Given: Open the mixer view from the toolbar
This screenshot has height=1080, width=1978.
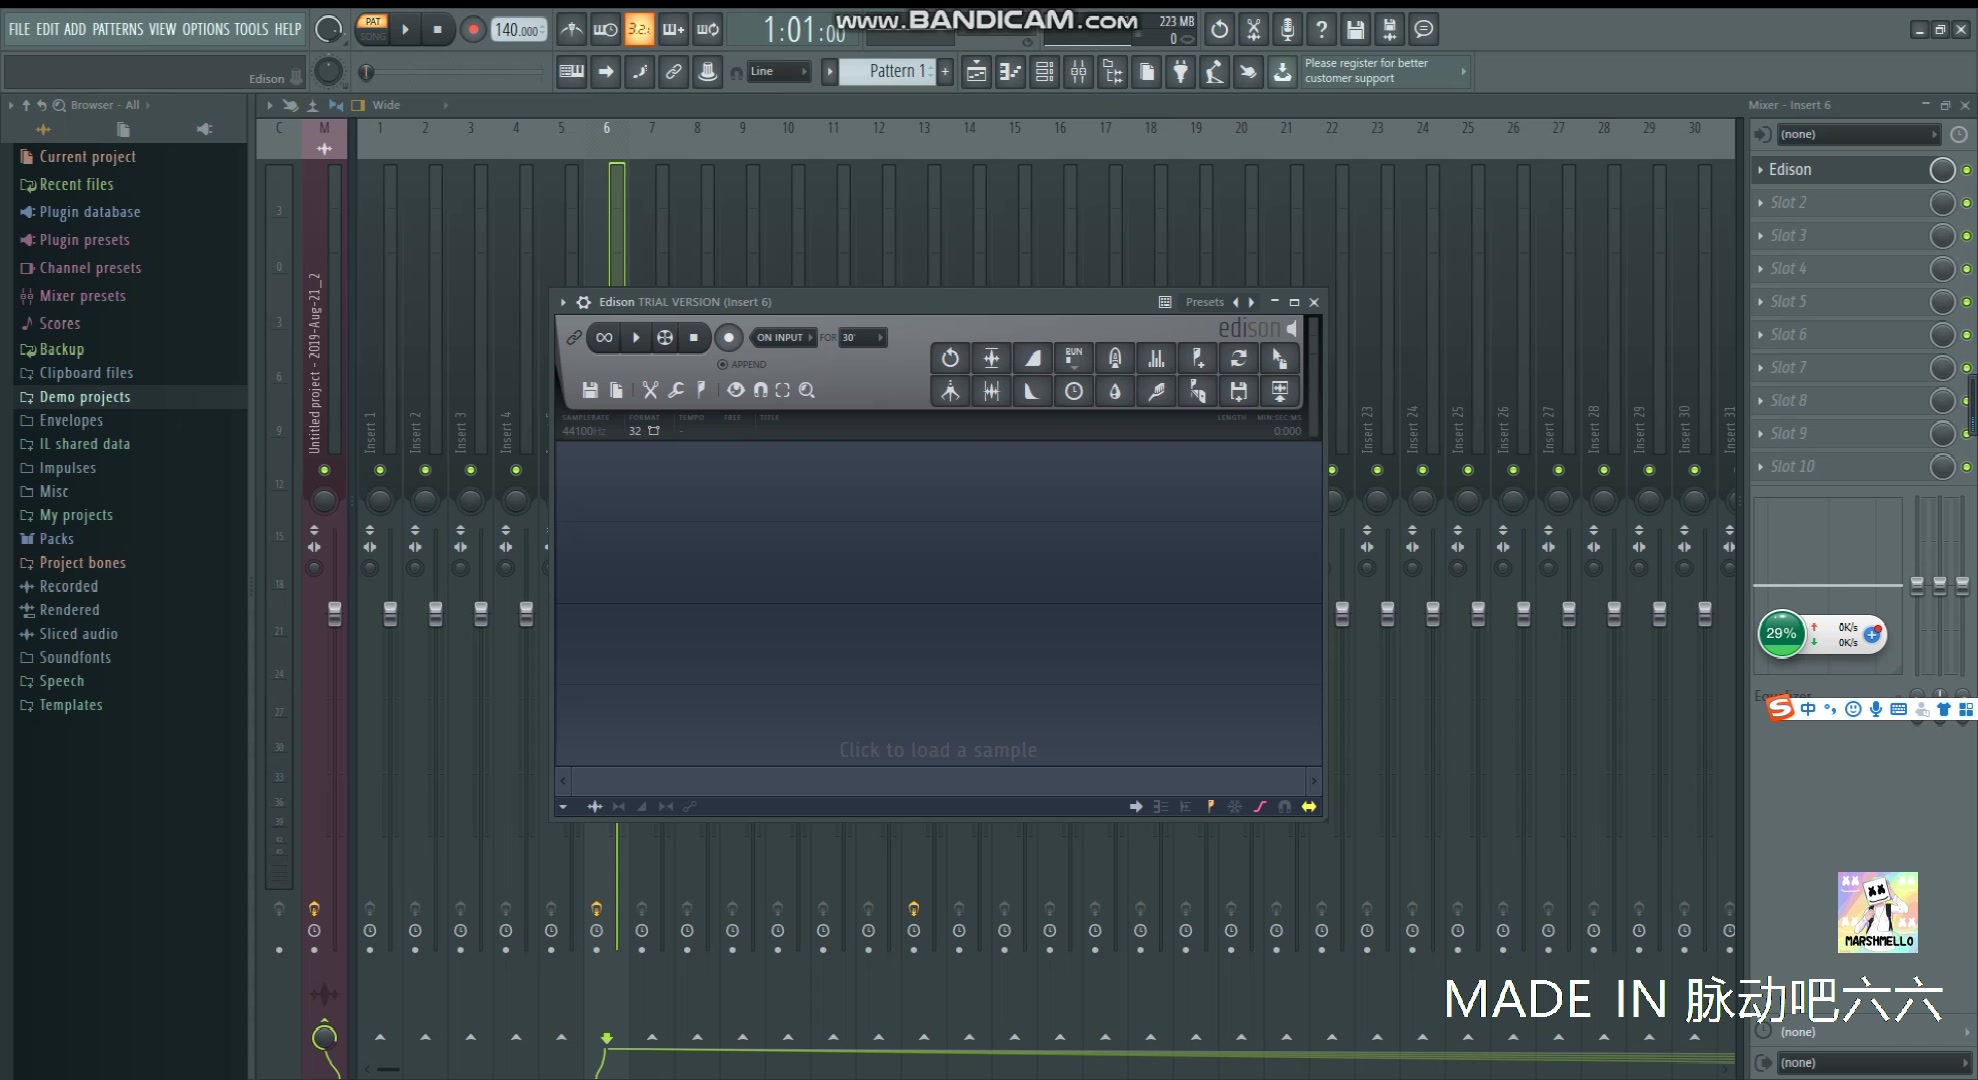Looking at the screenshot, I should [x=1078, y=71].
